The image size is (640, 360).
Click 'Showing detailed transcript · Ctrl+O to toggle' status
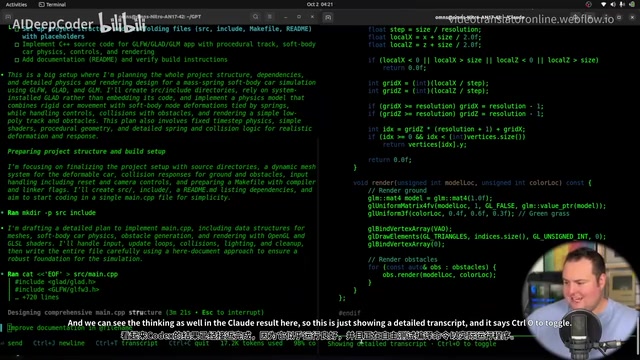412,344
